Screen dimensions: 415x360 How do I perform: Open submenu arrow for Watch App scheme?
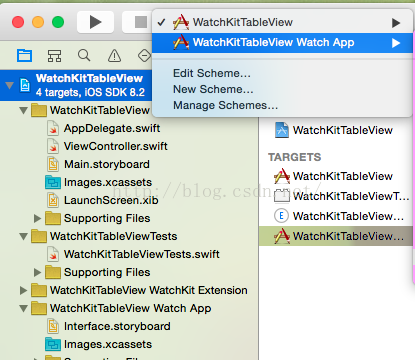click(x=396, y=43)
